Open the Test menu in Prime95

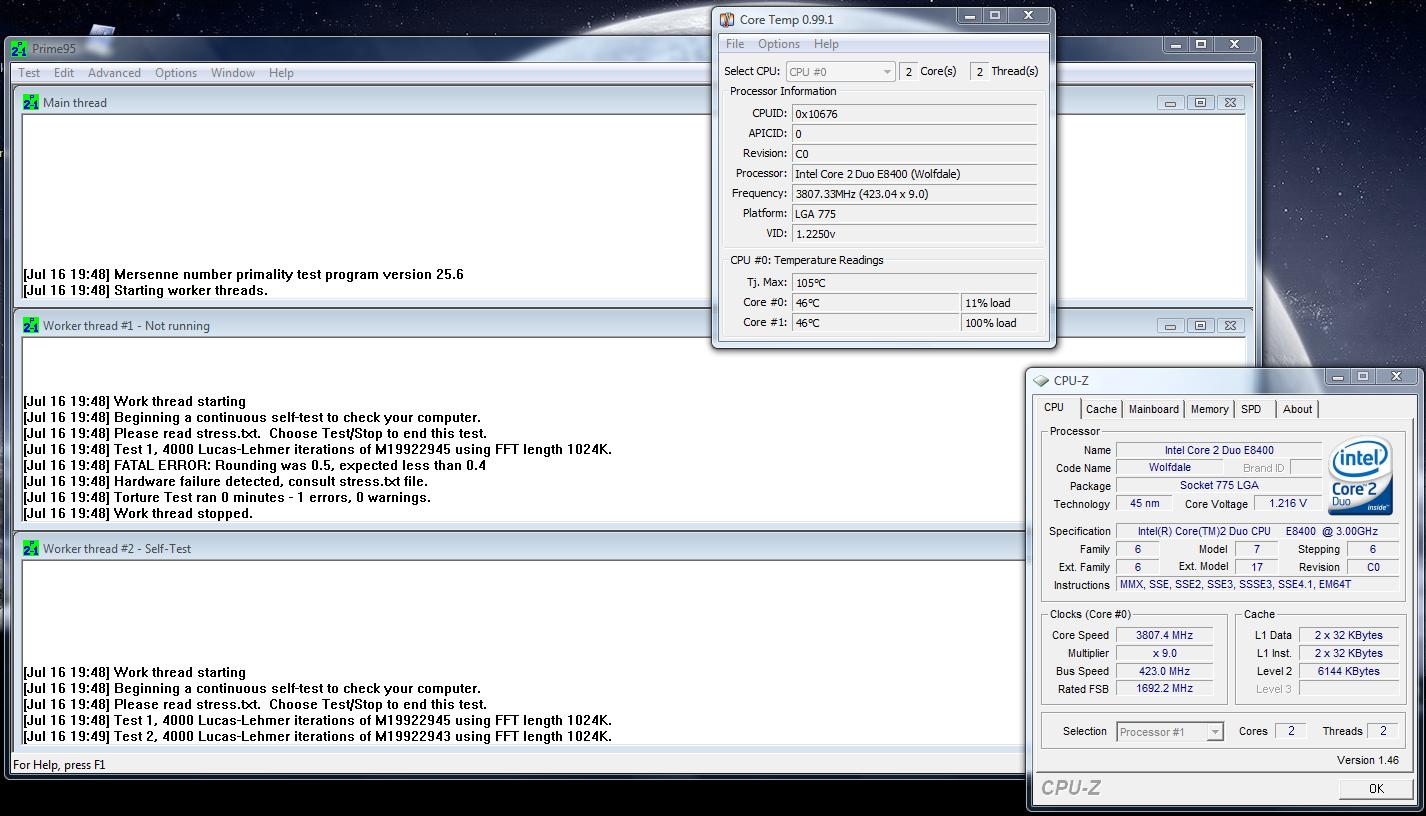[29, 73]
